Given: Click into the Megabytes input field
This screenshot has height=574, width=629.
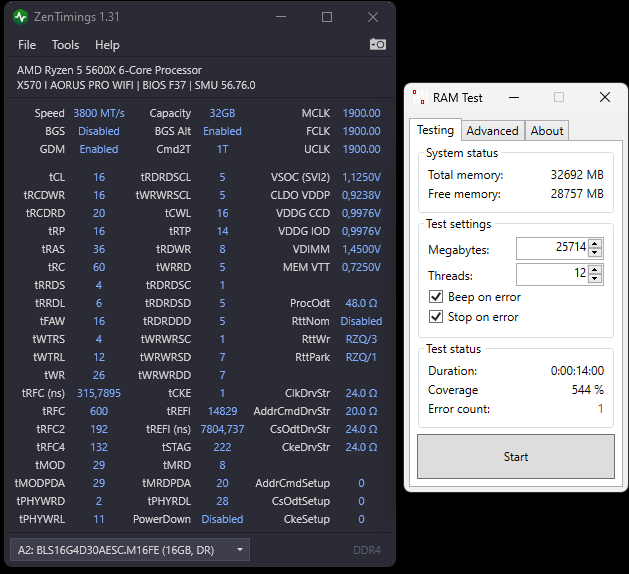Looking at the screenshot, I should click(x=552, y=248).
